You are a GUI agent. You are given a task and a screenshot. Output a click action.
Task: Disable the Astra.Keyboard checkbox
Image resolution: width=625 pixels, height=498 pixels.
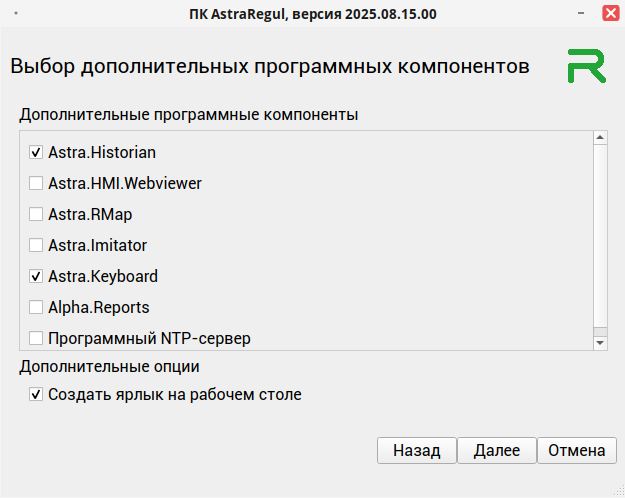click(x=36, y=276)
